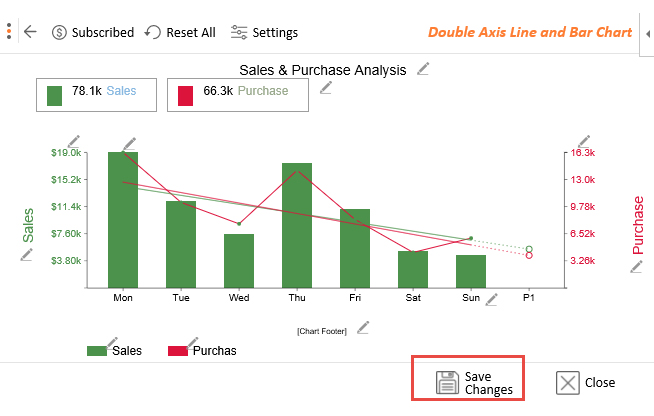Click the Subscribed dollar icon
Screen dimensions: 654x416
click(x=59, y=33)
